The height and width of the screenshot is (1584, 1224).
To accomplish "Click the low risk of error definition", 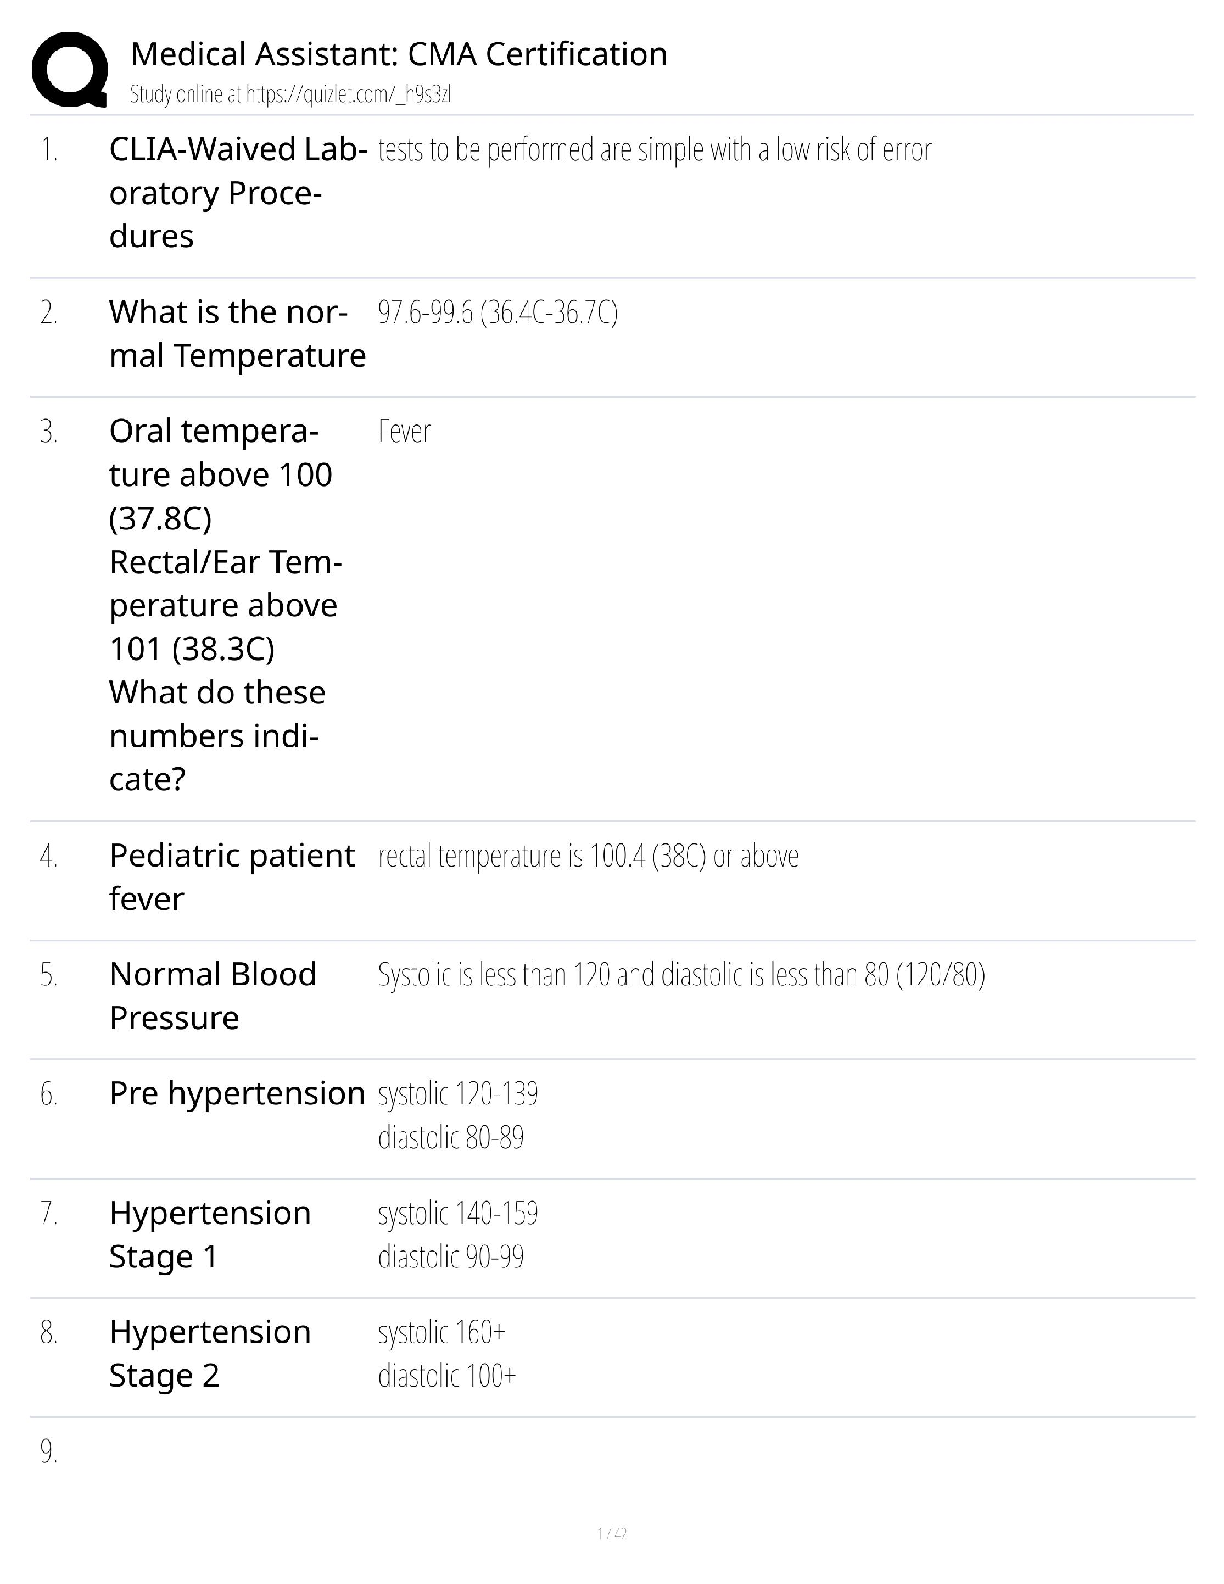I will tap(654, 150).
